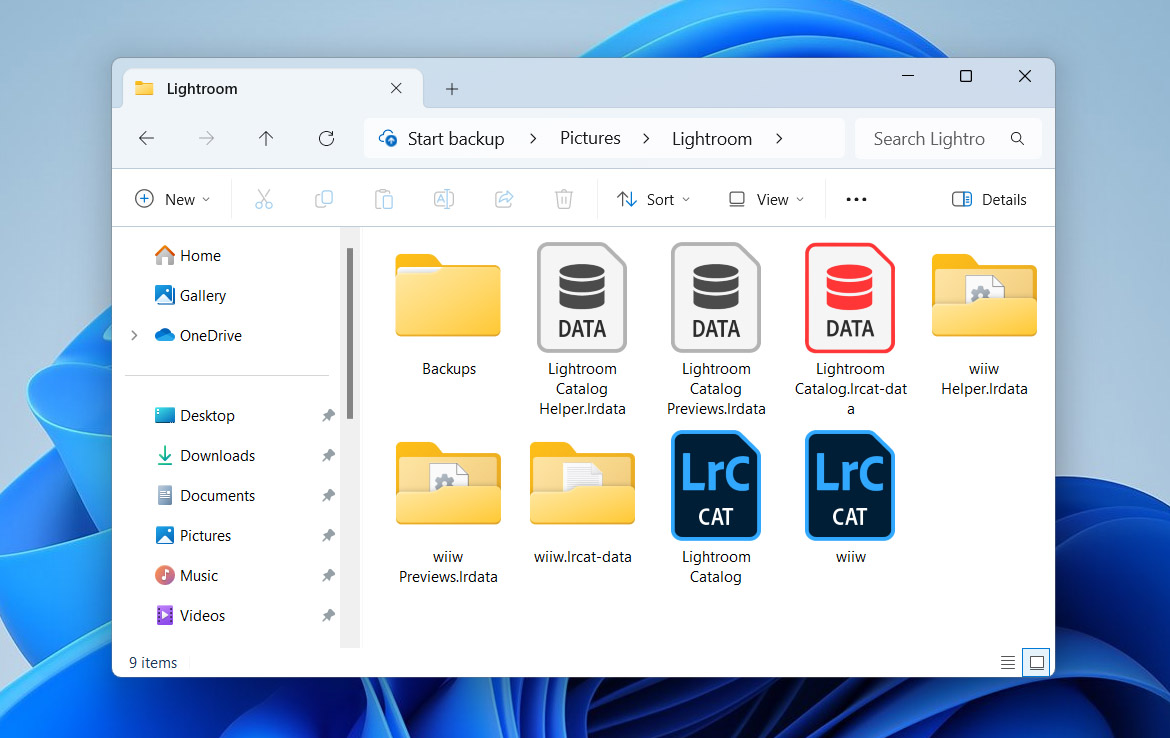Unpin Documents using its pin icon

pyautogui.click(x=328, y=495)
